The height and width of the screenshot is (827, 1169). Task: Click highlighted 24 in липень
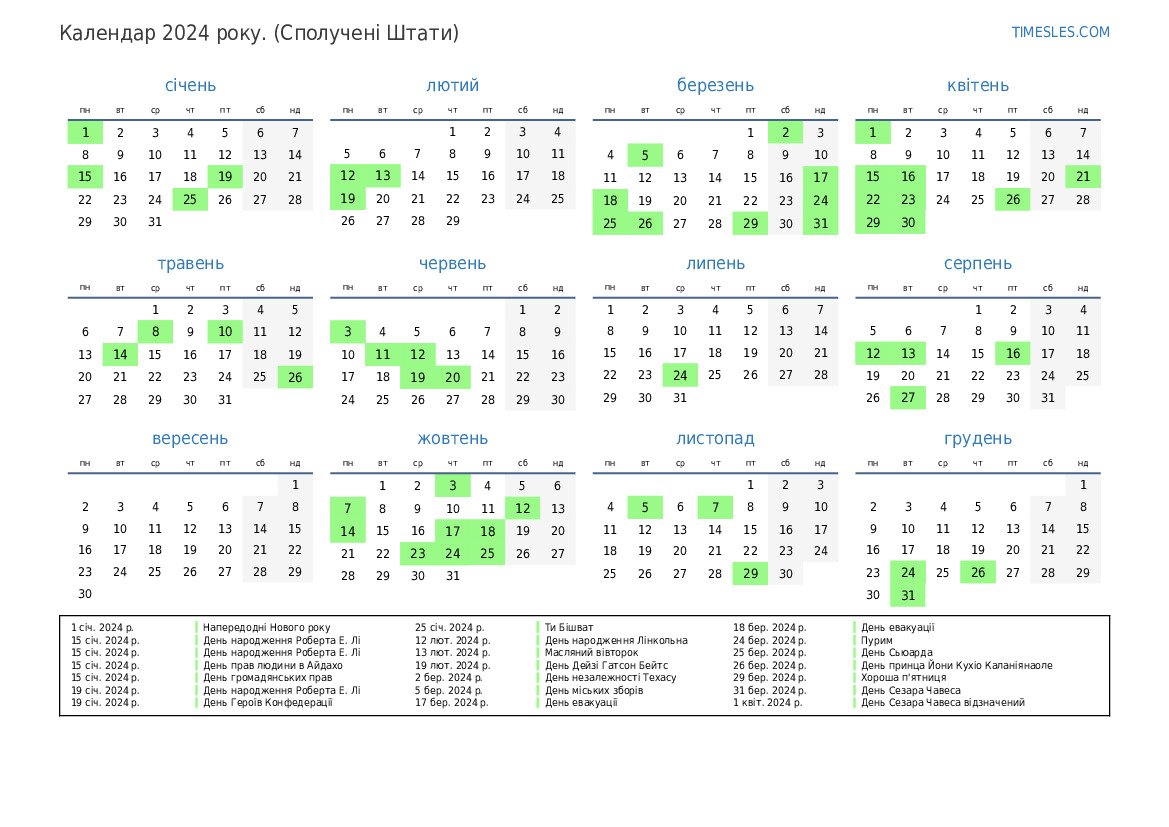tap(680, 375)
